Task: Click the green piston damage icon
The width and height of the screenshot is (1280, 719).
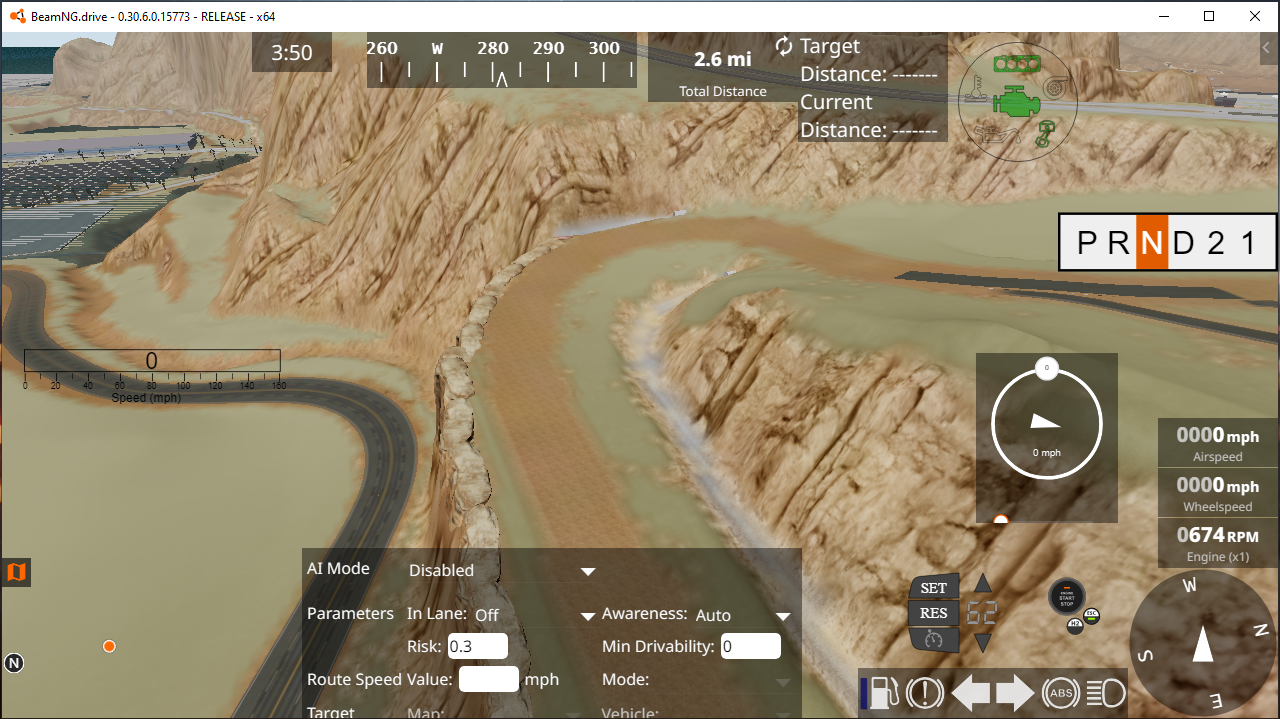Action: click(1045, 133)
